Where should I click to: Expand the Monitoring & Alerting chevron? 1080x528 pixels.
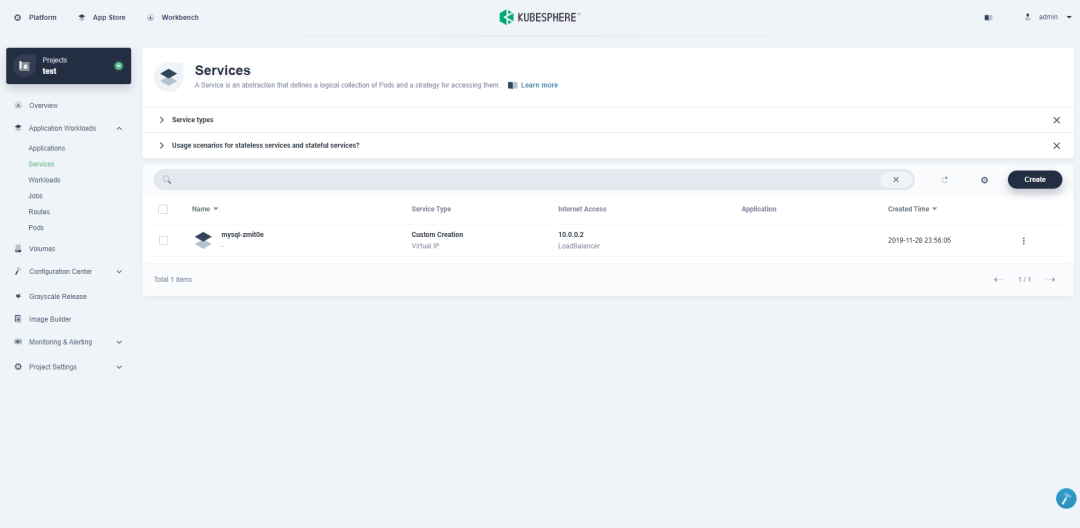[119, 342]
